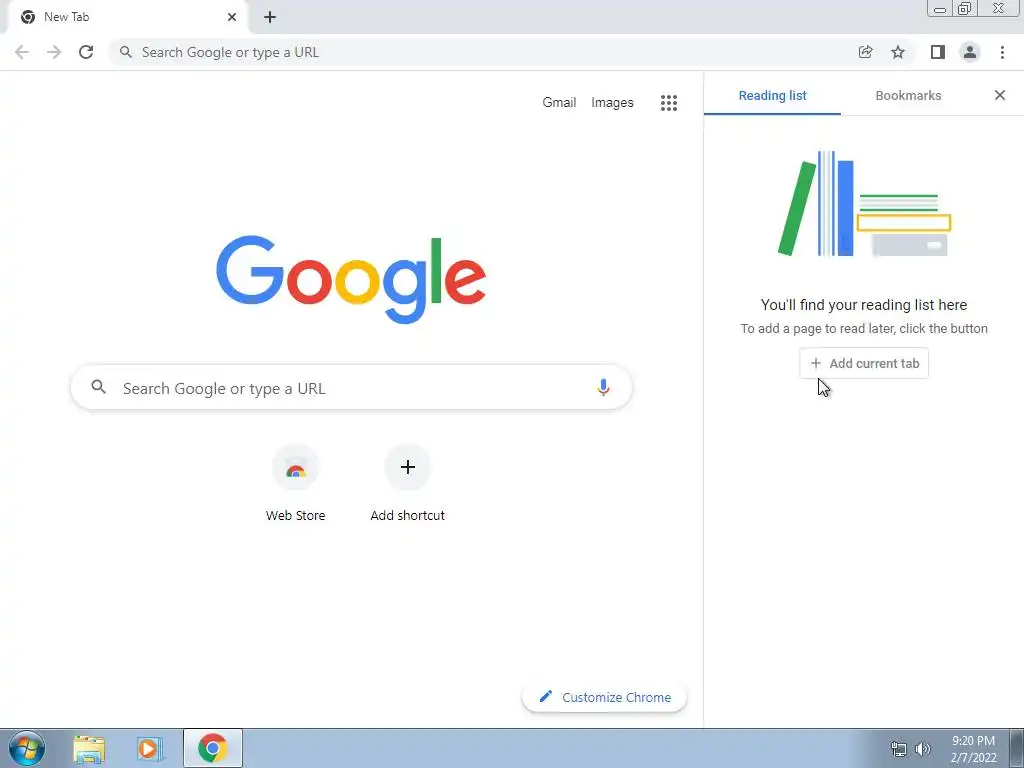
Task: Click the Add shortcut plus tile
Action: 408,483
